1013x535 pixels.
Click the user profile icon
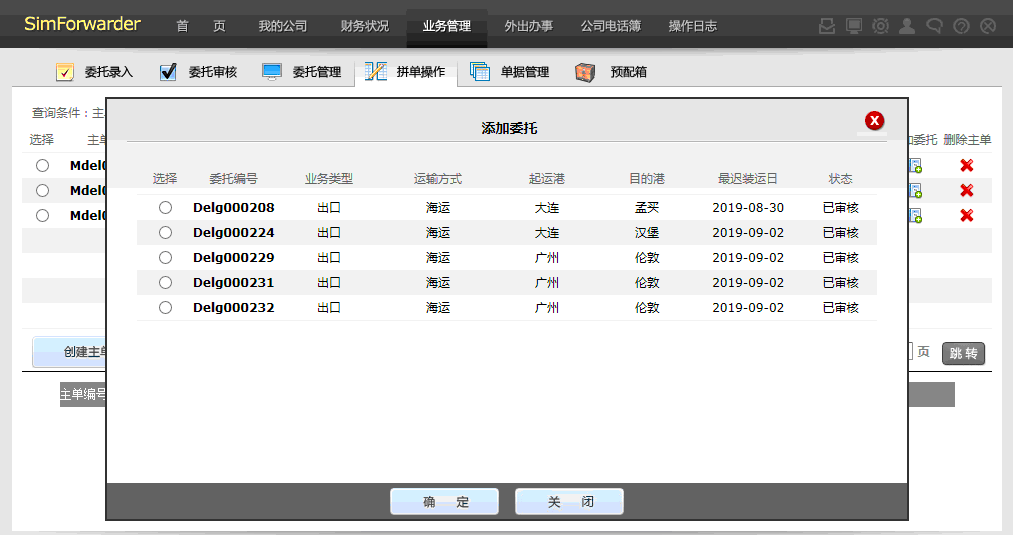(x=907, y=26)
